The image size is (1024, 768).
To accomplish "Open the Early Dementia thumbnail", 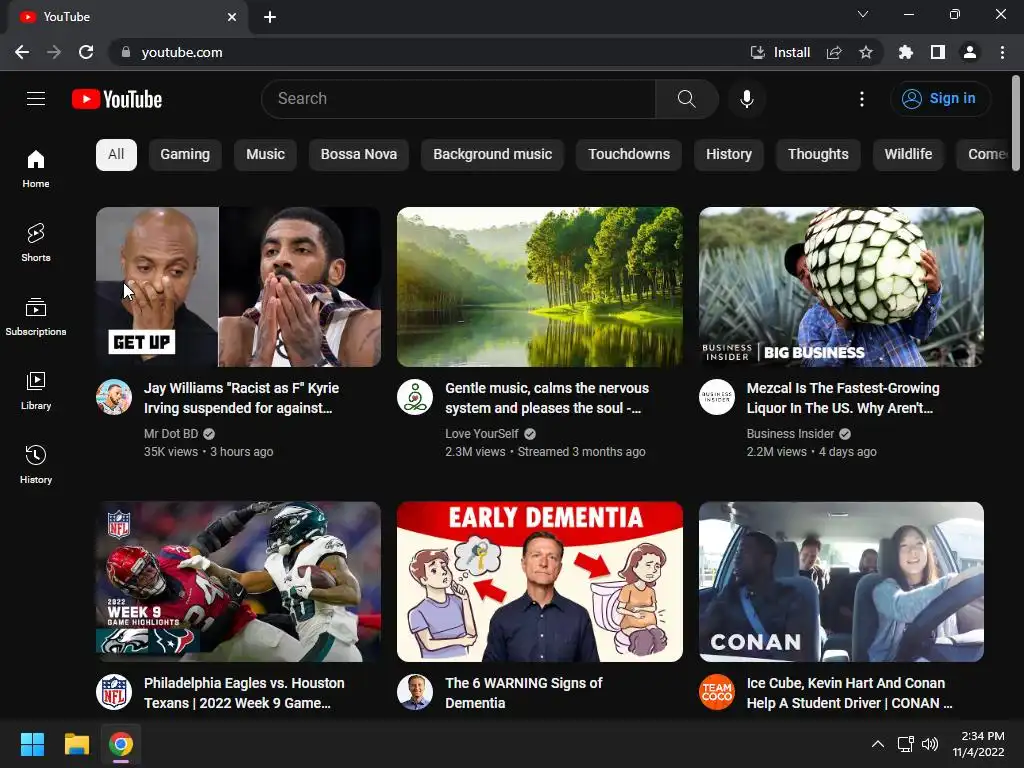I will [539, 582].
